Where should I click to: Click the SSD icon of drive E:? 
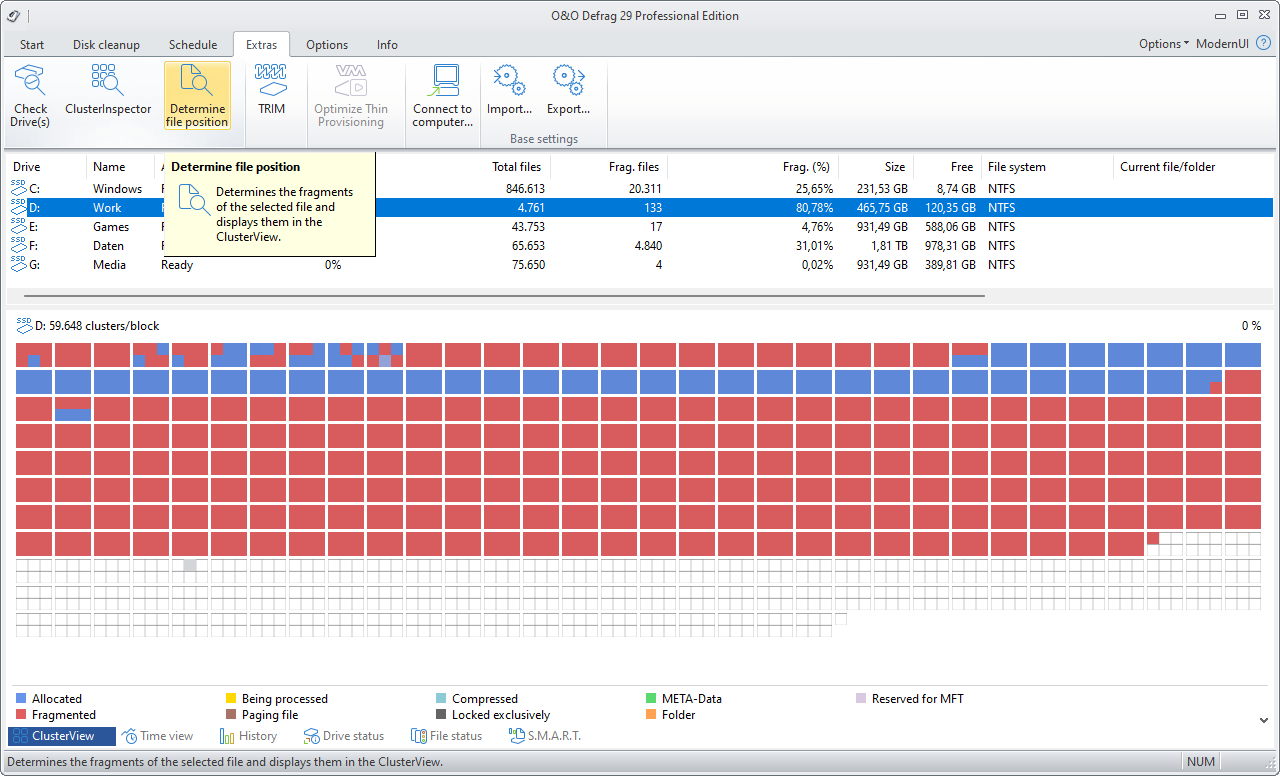pyautogui.click(x=19, y=225)
